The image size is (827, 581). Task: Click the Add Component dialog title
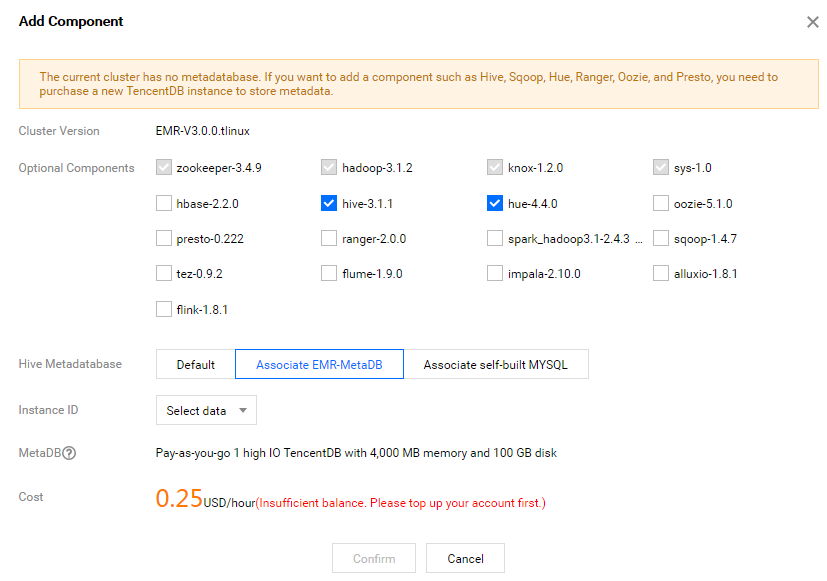coord(71,21)
